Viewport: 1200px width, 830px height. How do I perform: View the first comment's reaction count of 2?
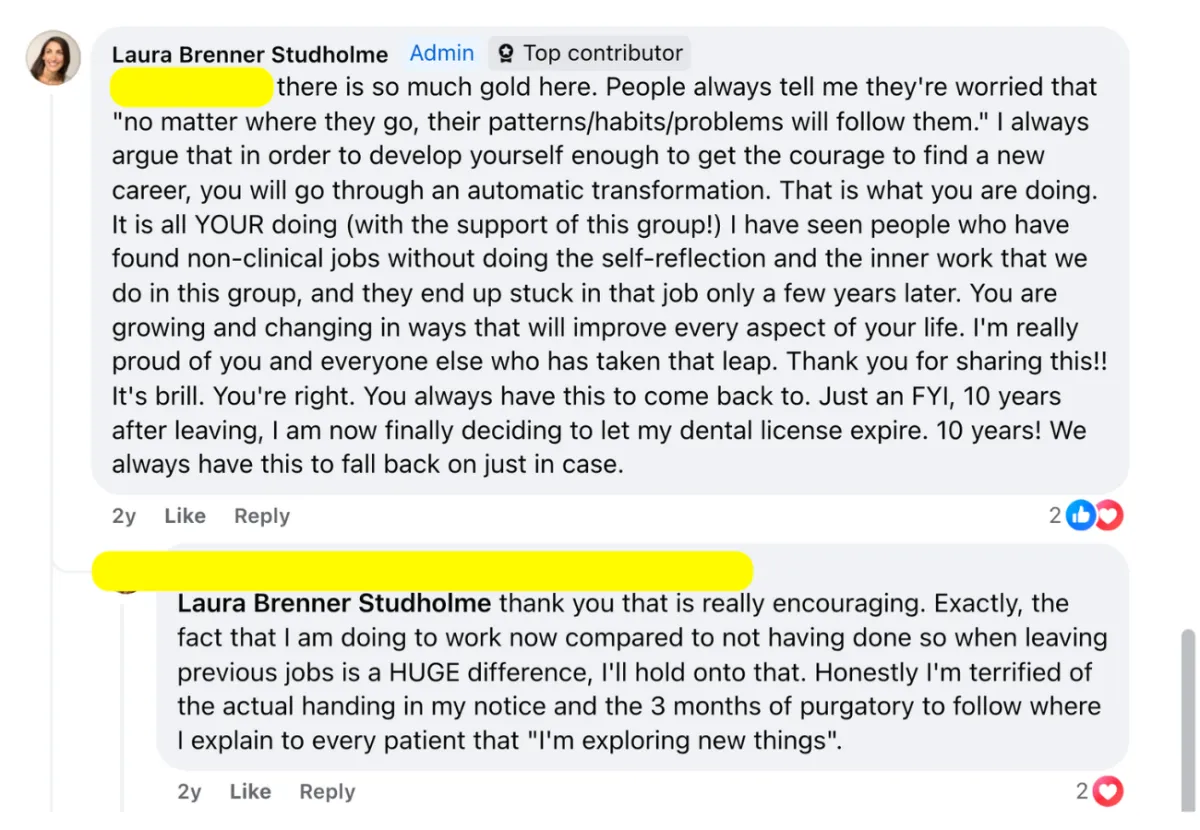[x=1055, y=515]
